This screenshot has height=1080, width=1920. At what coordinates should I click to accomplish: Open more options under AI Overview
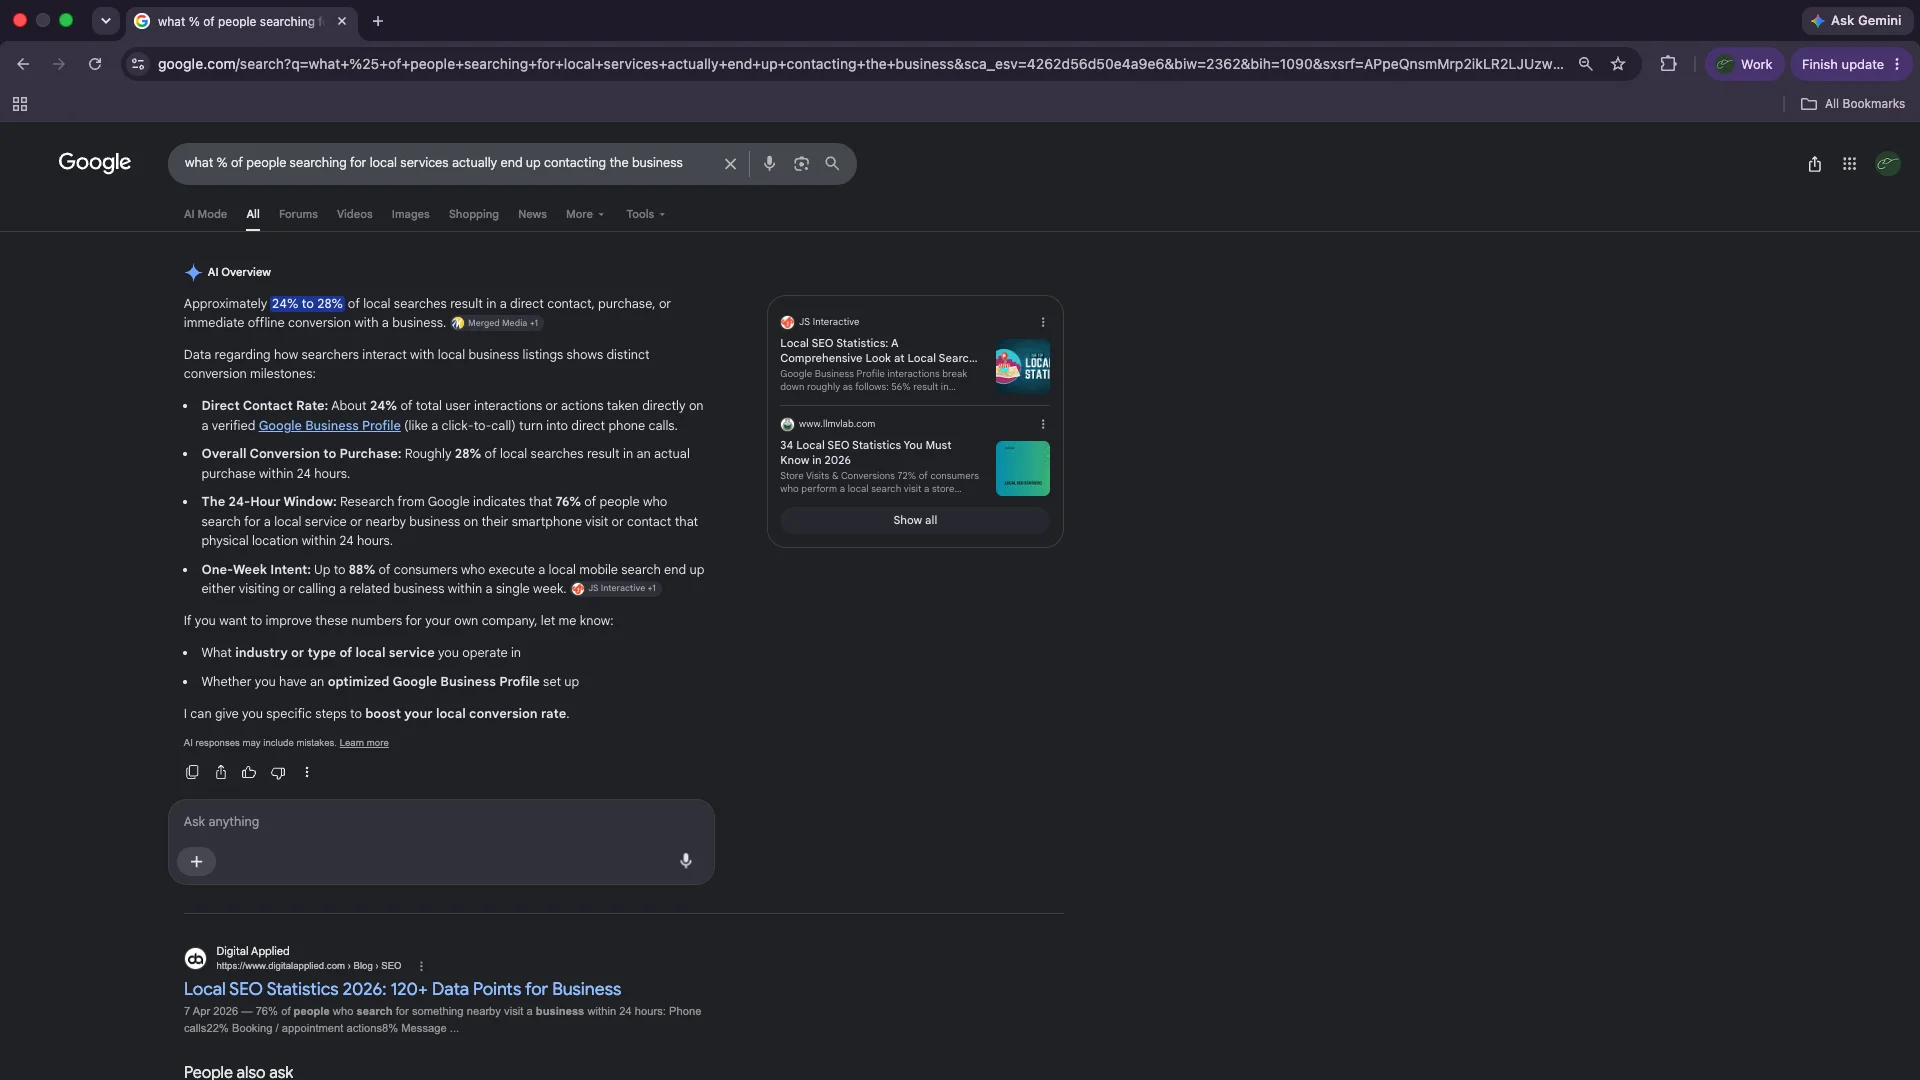[307, 772]
